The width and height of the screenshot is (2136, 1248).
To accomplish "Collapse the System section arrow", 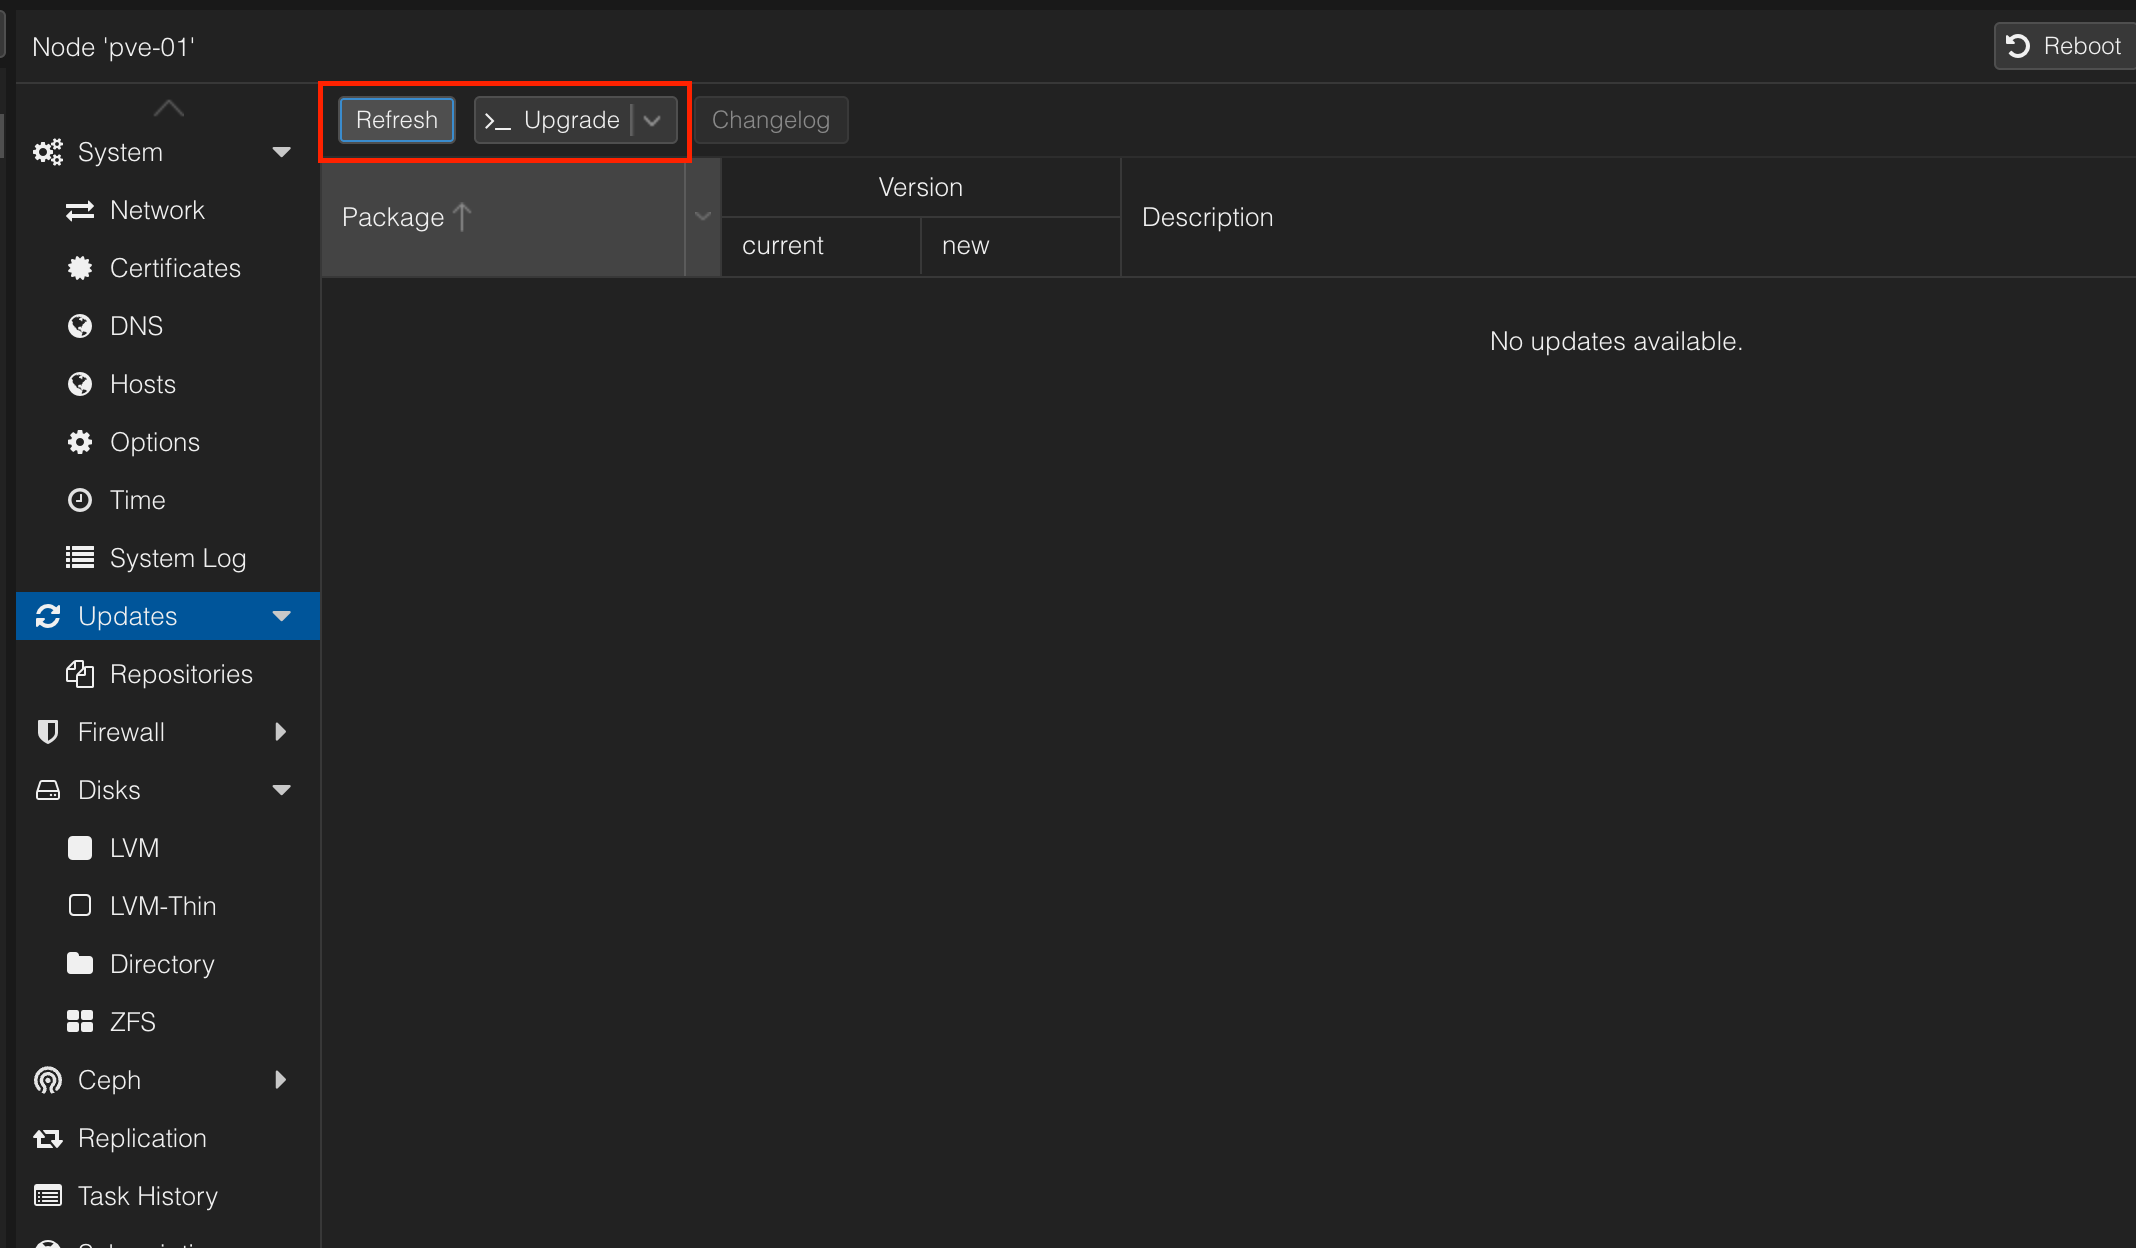I will (282, 152).
